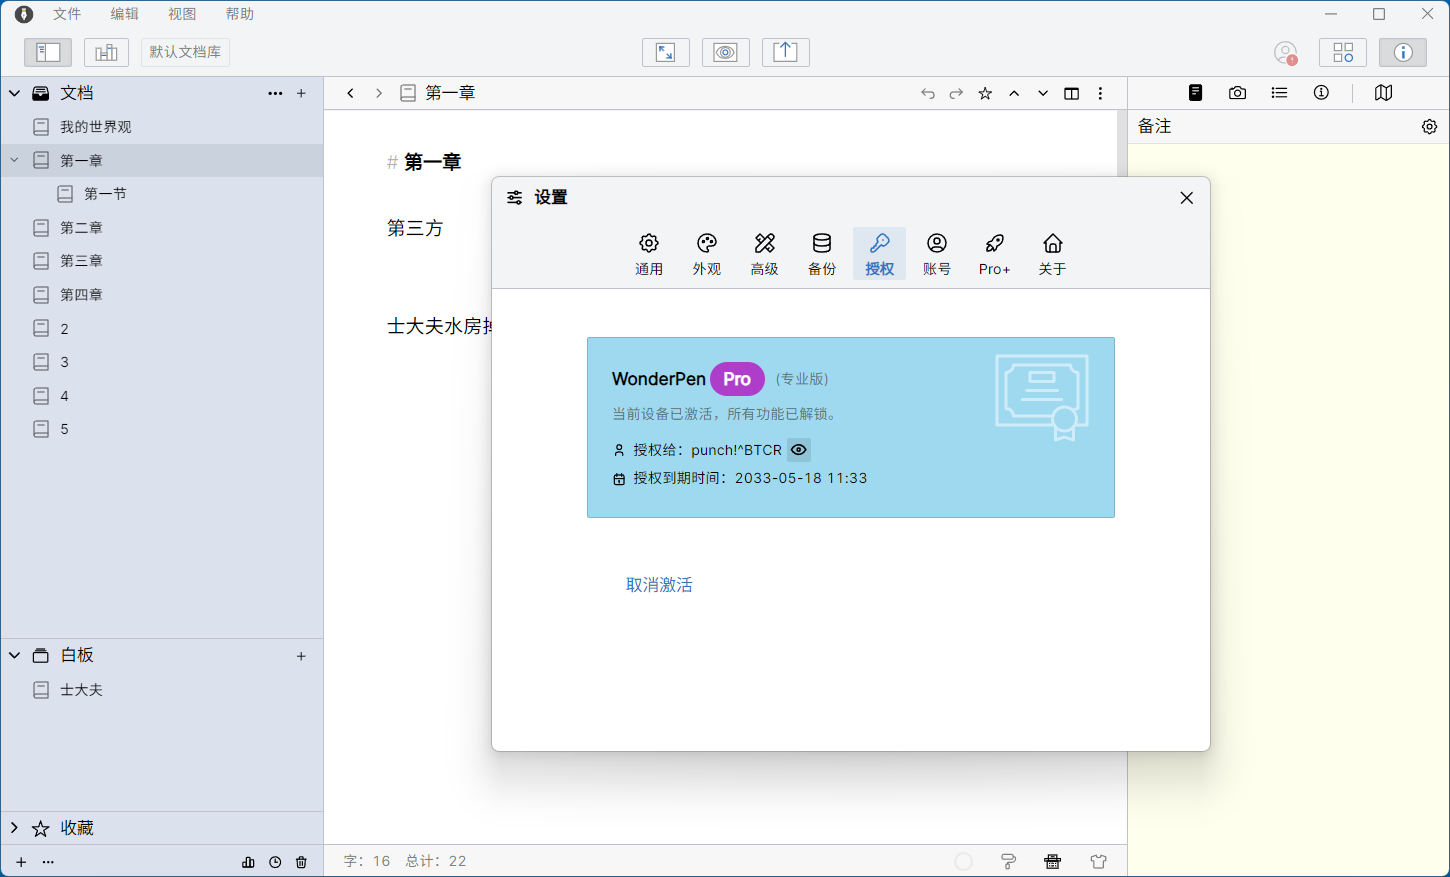Open 备注 panel settings gear
This screenshot has height=877, width=1450.
point(1429,127)
